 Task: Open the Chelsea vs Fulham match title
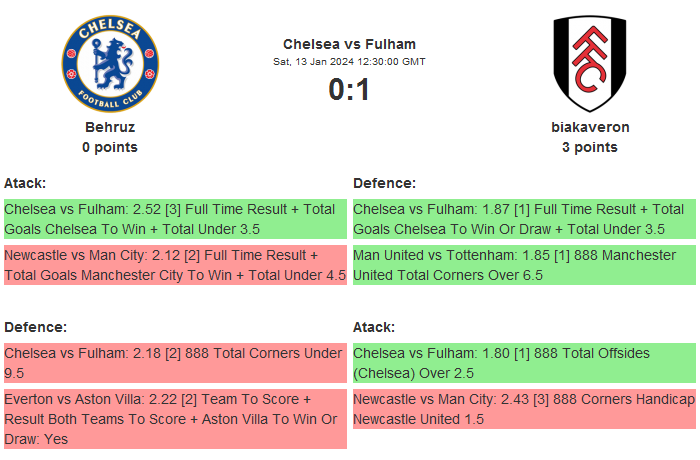pos(349,44)
